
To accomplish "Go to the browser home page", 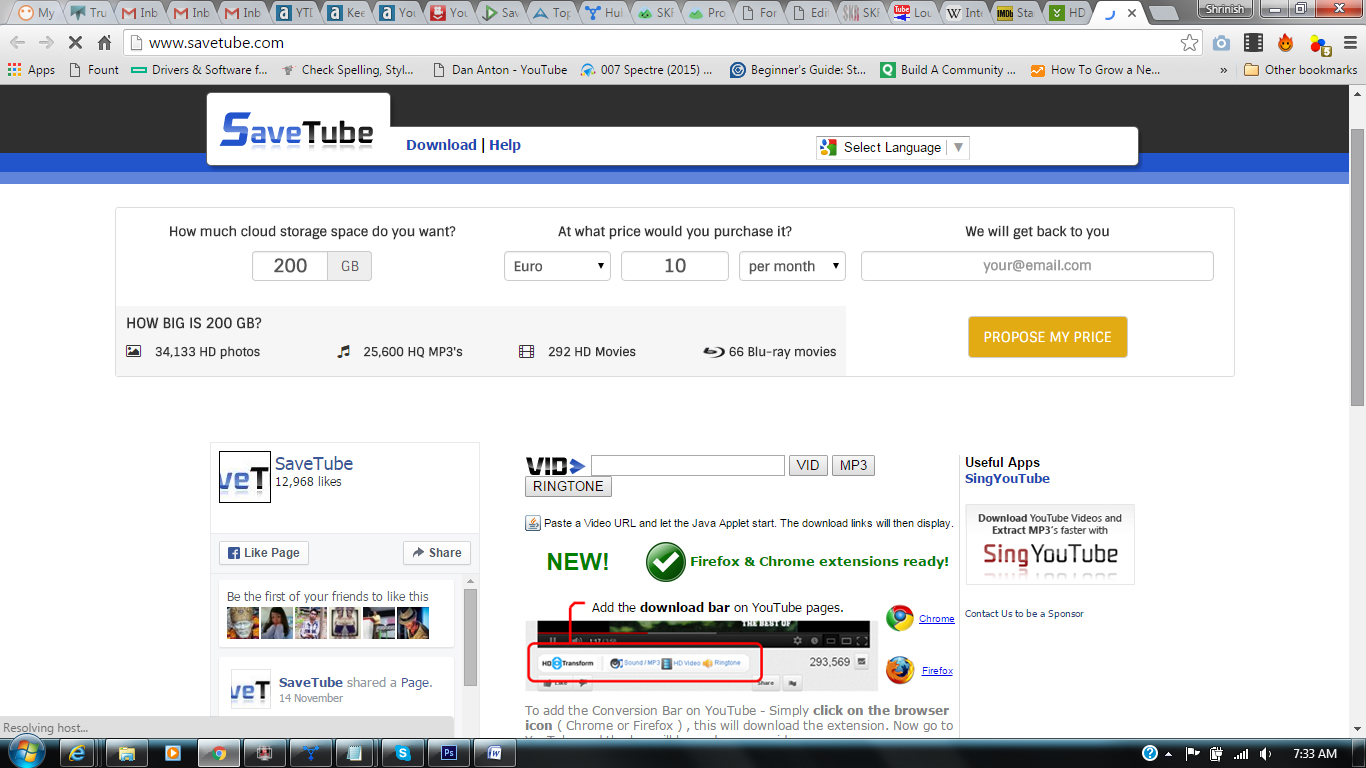I will click(104, 43).
